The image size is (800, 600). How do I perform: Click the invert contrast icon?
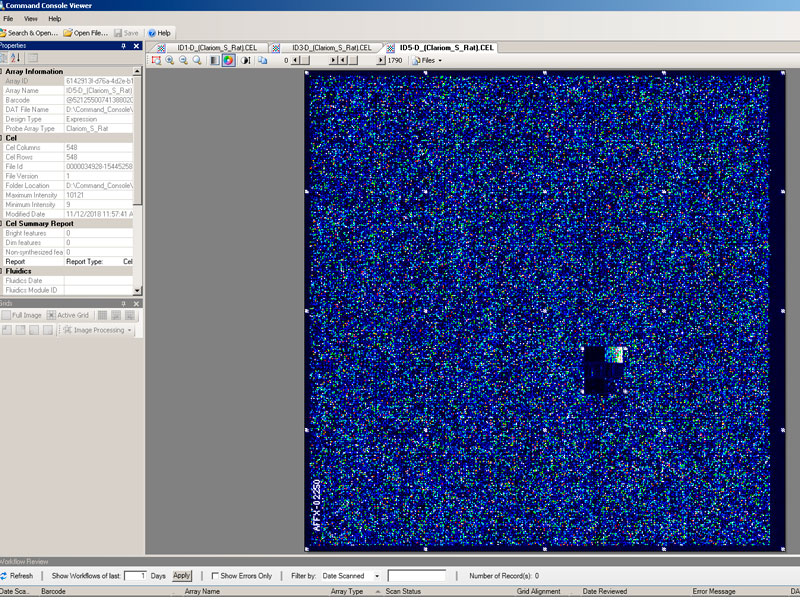[x=245, y=60]
